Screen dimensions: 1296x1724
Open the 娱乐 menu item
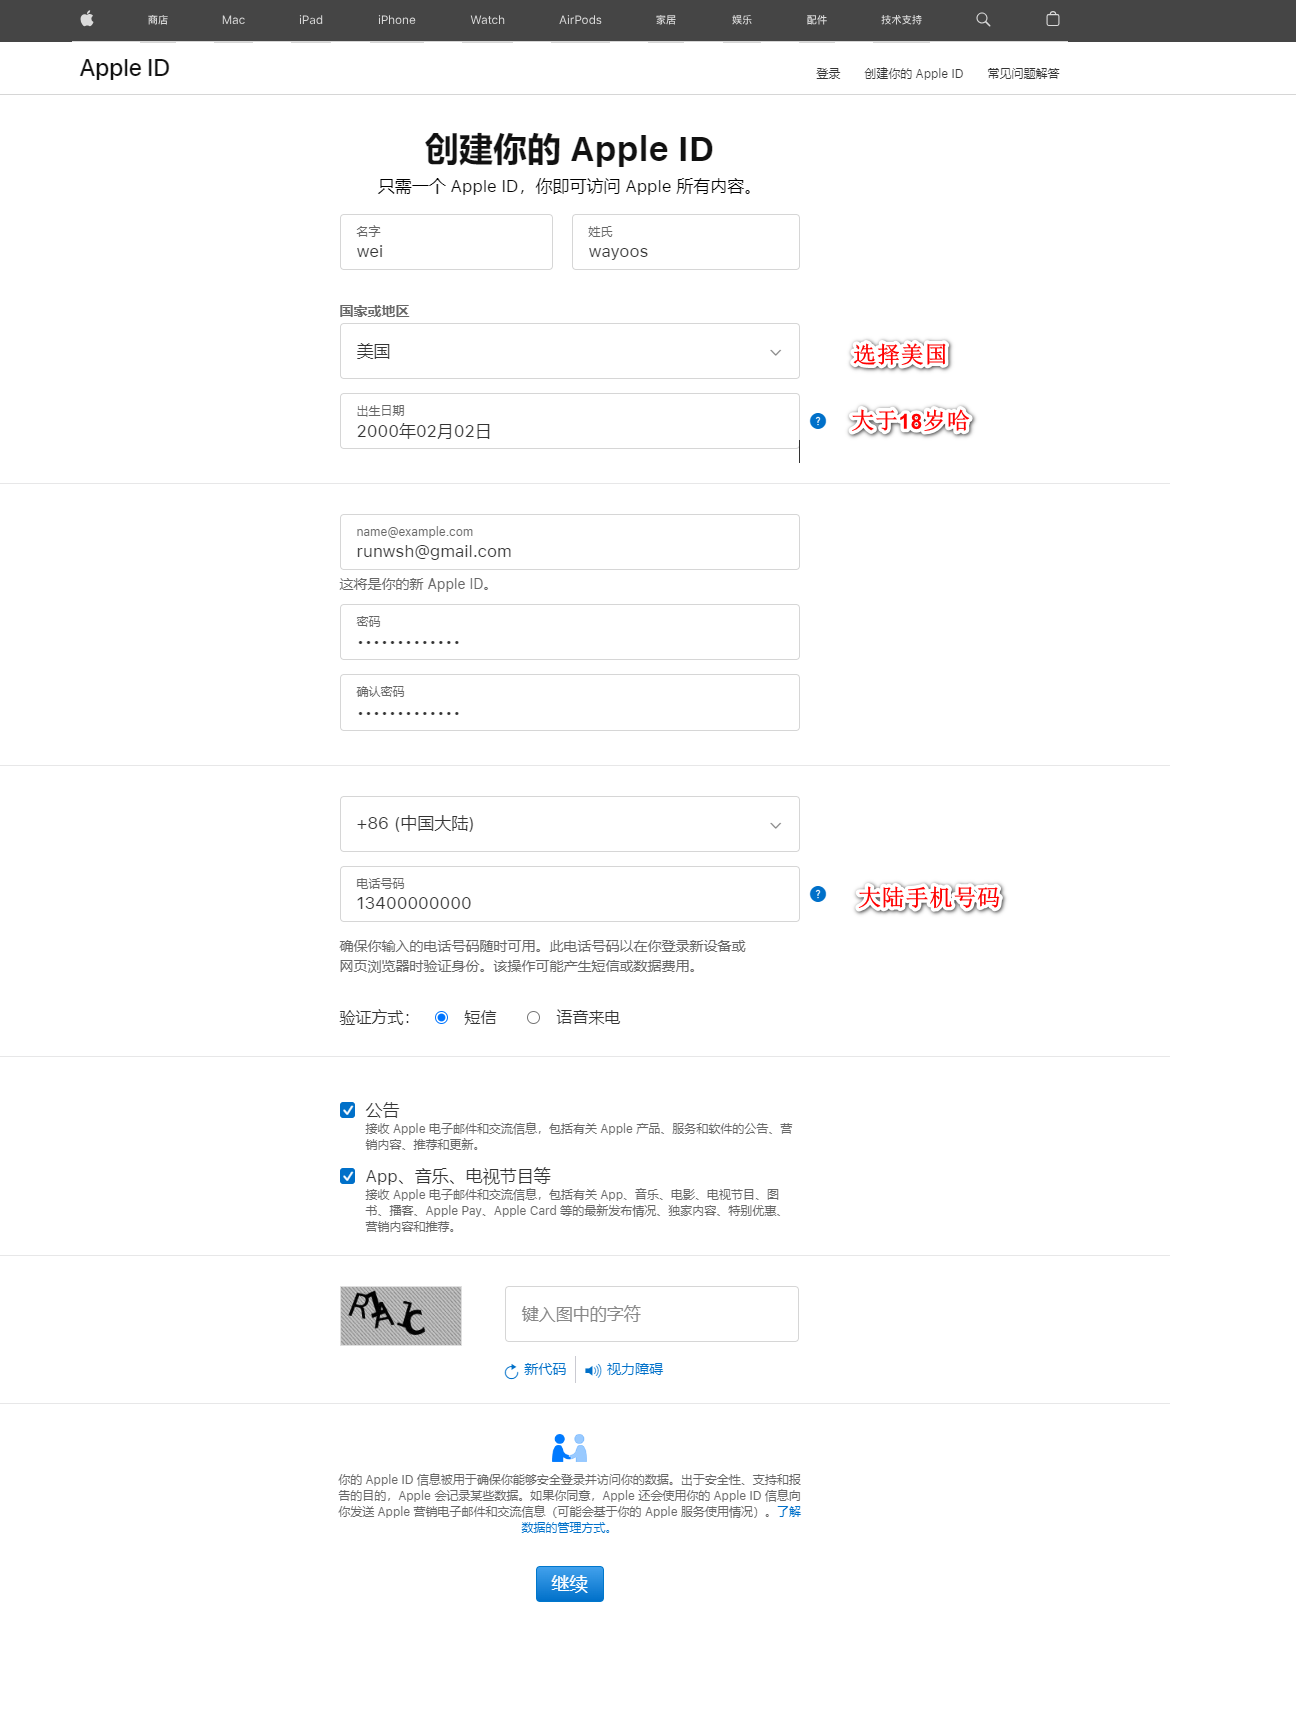click(x=742, y=20)
